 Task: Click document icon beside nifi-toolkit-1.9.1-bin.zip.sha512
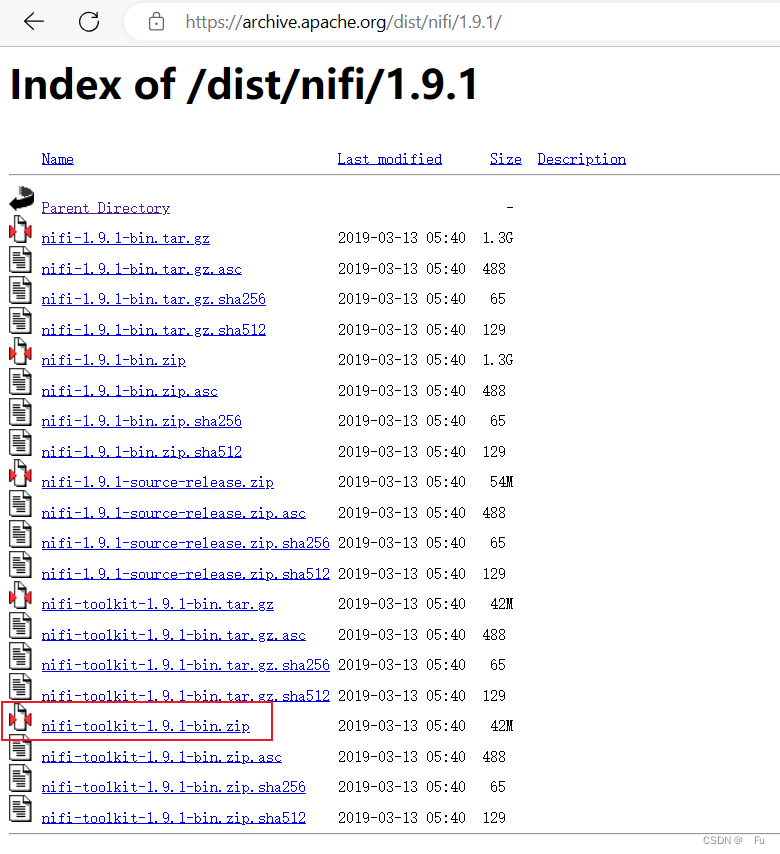tap(20, 808)
